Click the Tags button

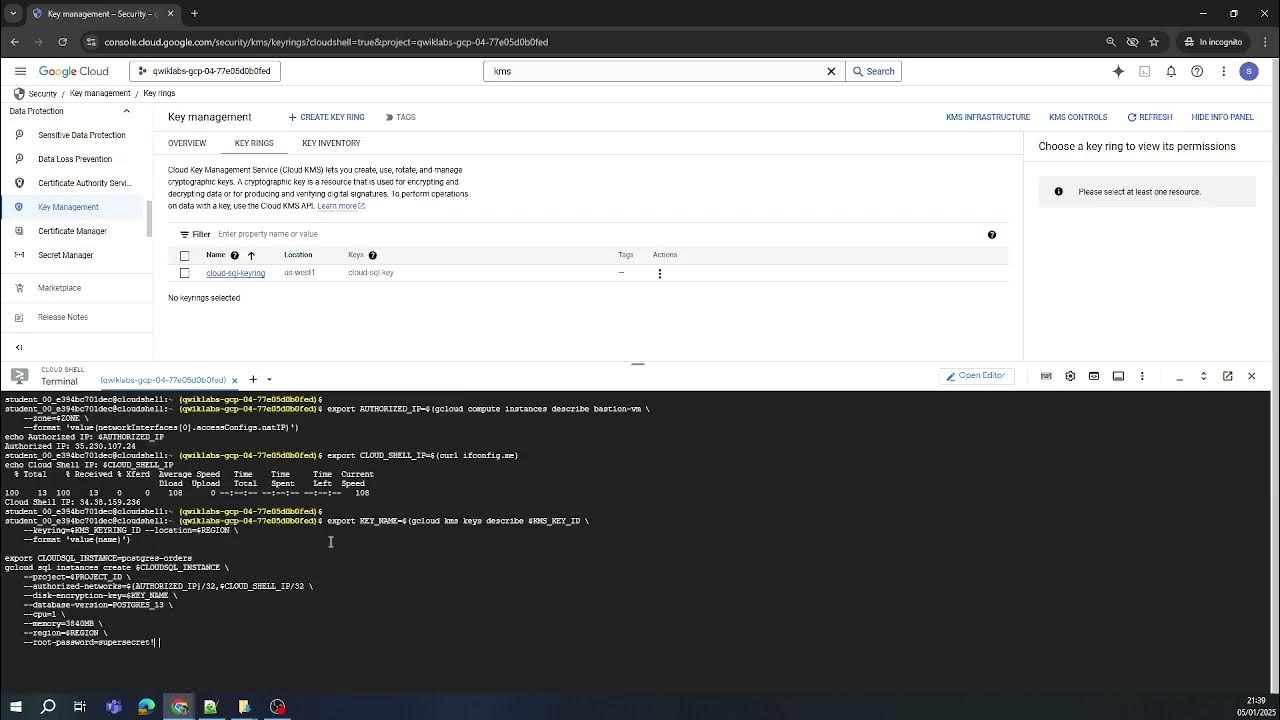400,117
